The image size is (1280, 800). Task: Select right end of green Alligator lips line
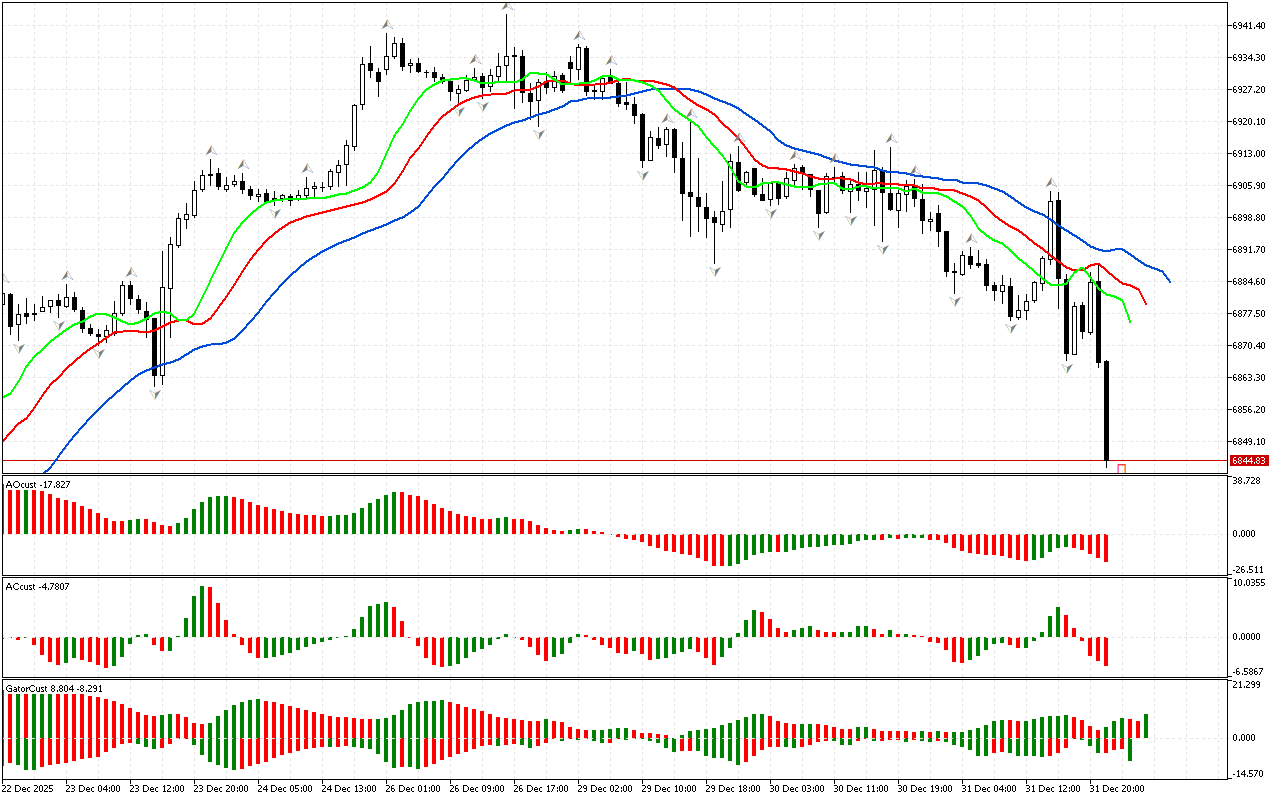pos(1130,322)
